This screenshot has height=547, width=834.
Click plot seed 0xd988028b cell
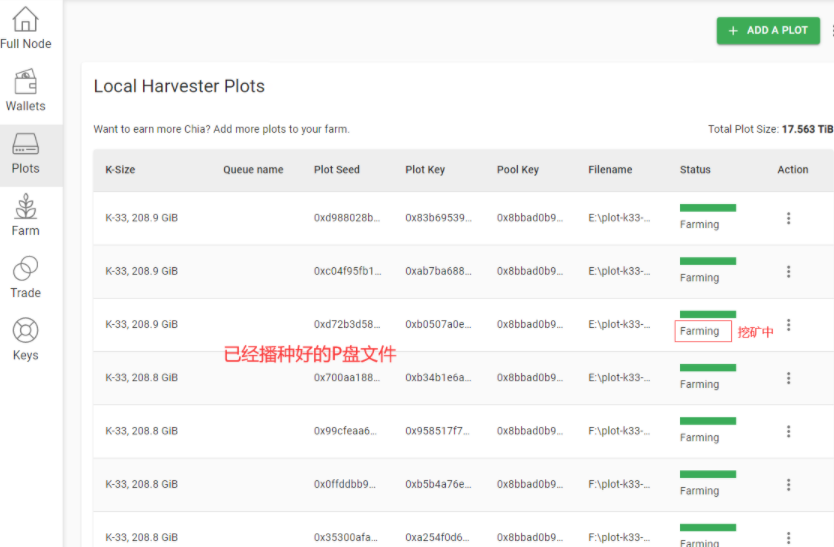click(x=346, y=218)
